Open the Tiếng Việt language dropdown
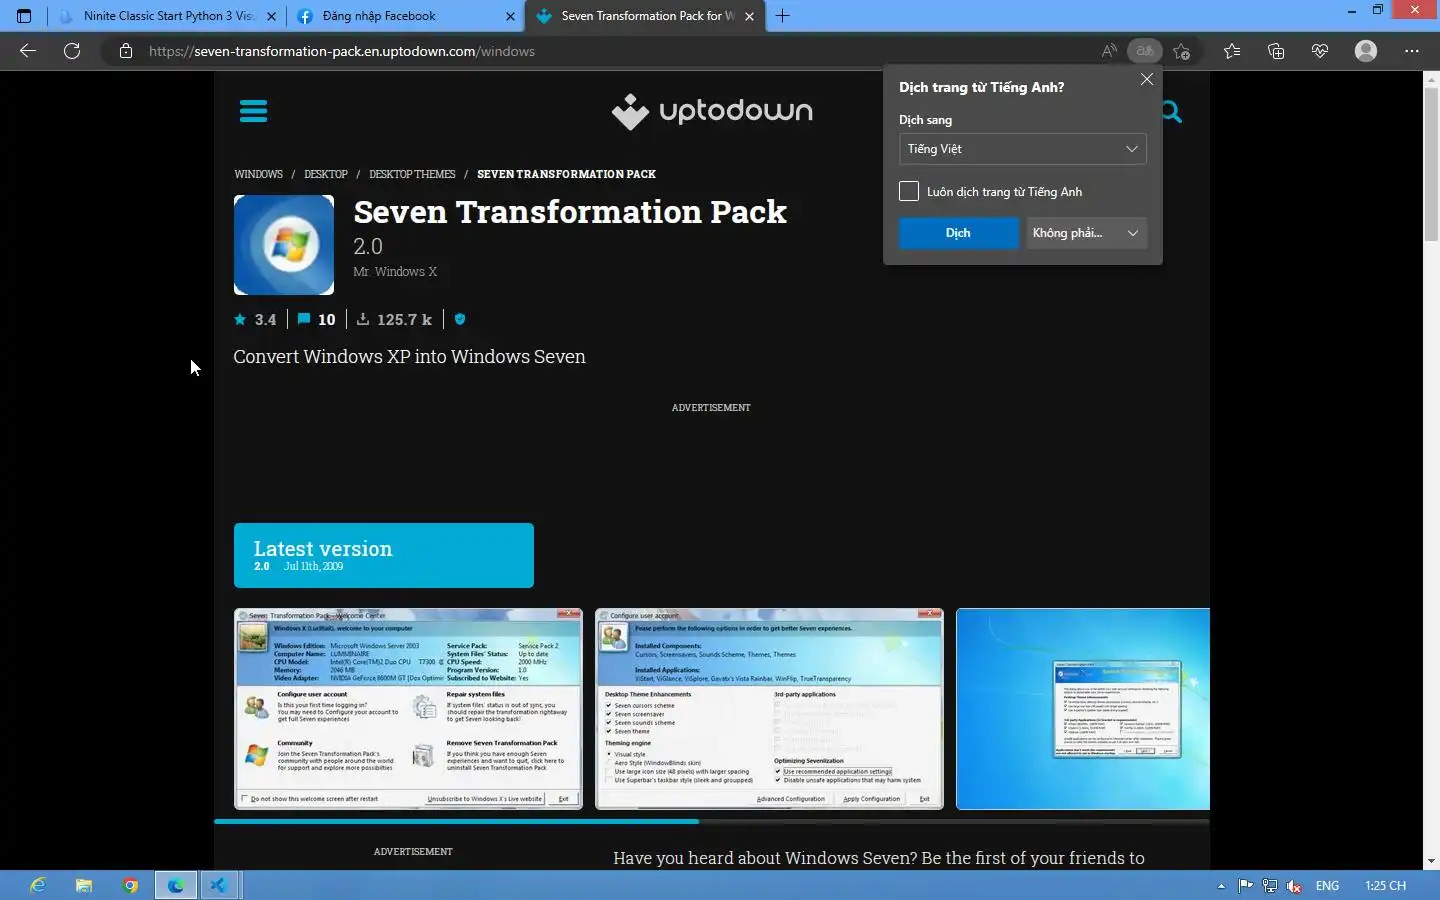 coord(1022,149)
